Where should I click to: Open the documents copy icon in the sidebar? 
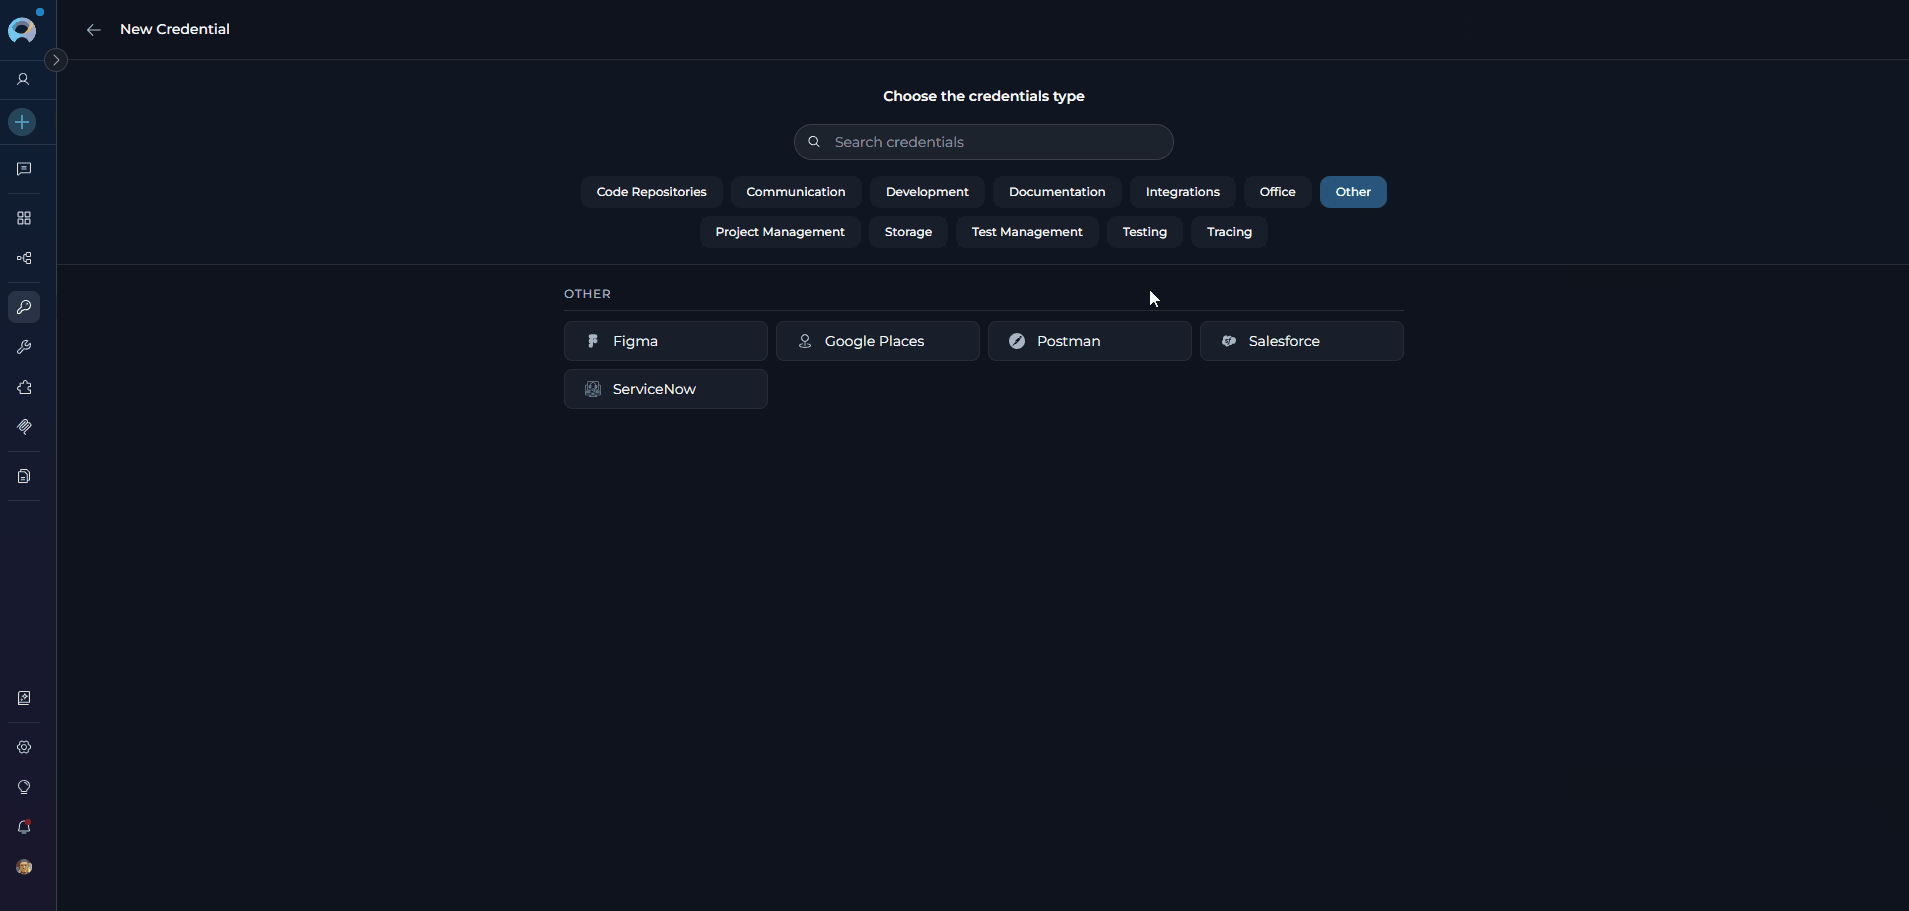coord(24,476)
